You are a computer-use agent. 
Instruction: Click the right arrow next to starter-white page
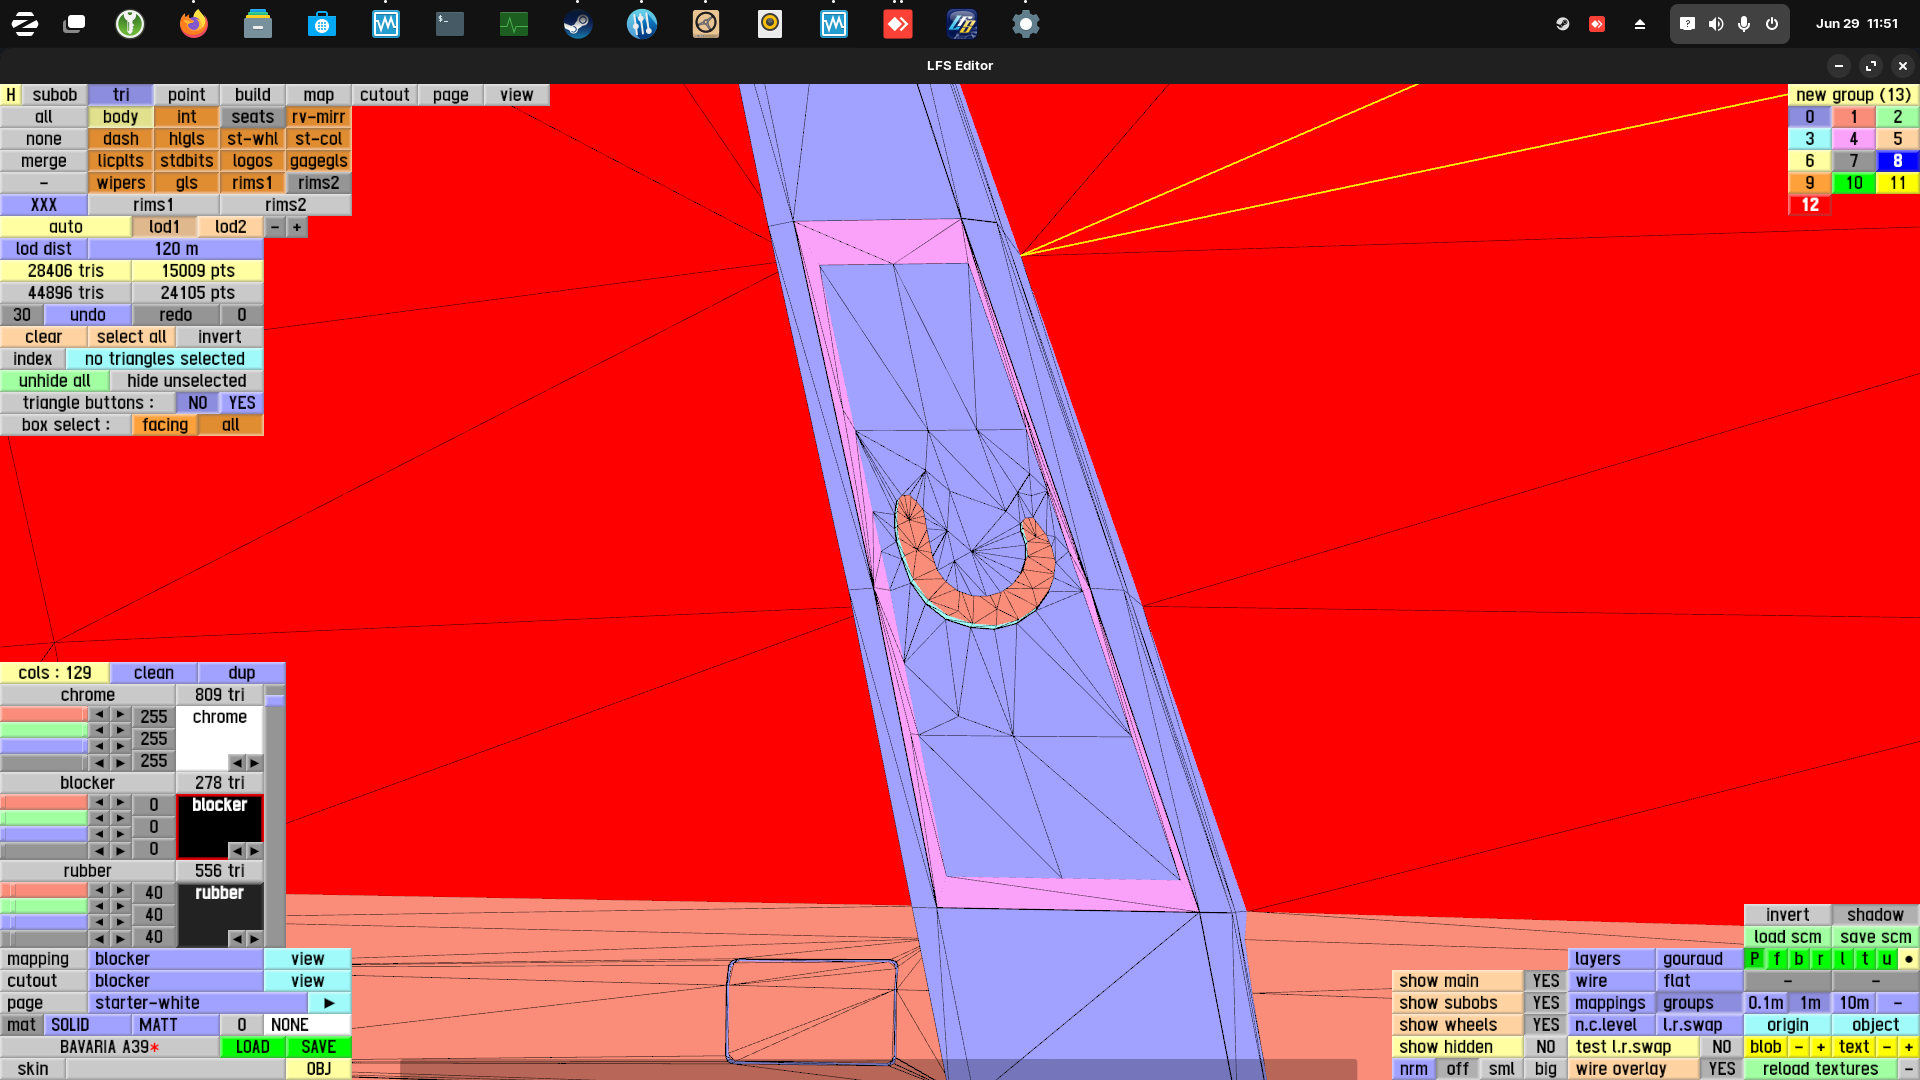329,1003
